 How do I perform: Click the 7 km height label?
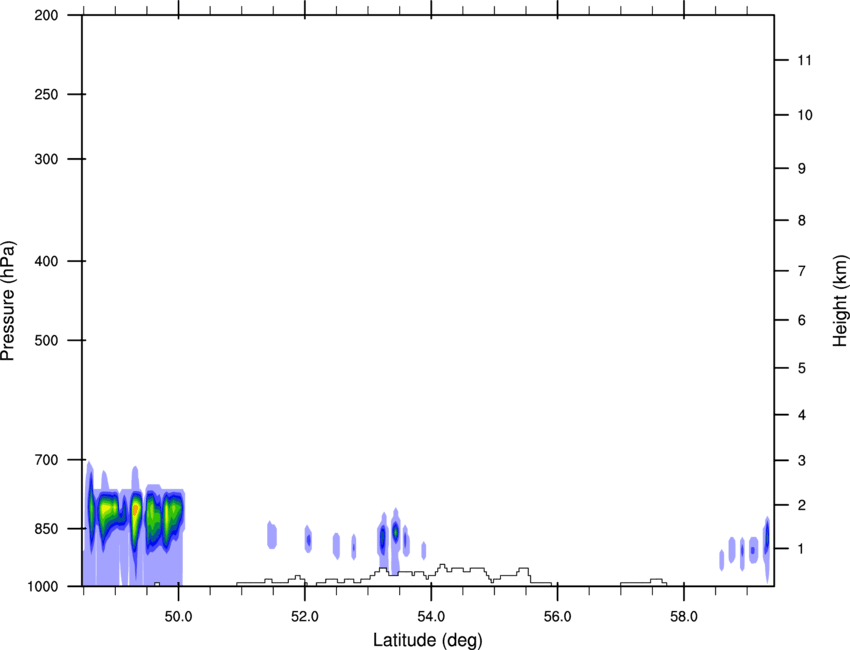802,271
